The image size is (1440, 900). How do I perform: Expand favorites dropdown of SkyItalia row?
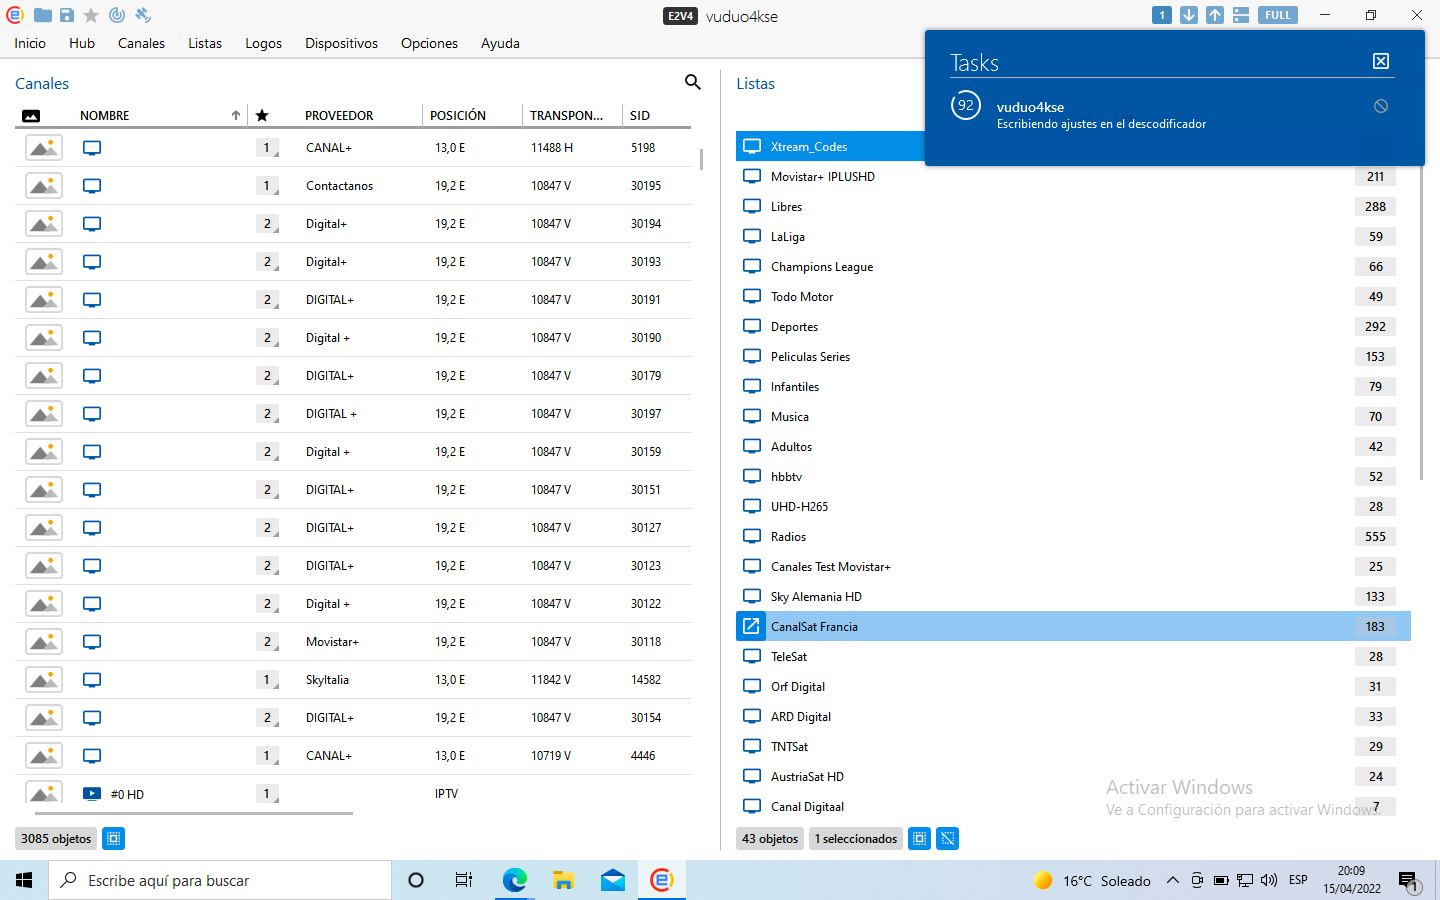point(268,680)
